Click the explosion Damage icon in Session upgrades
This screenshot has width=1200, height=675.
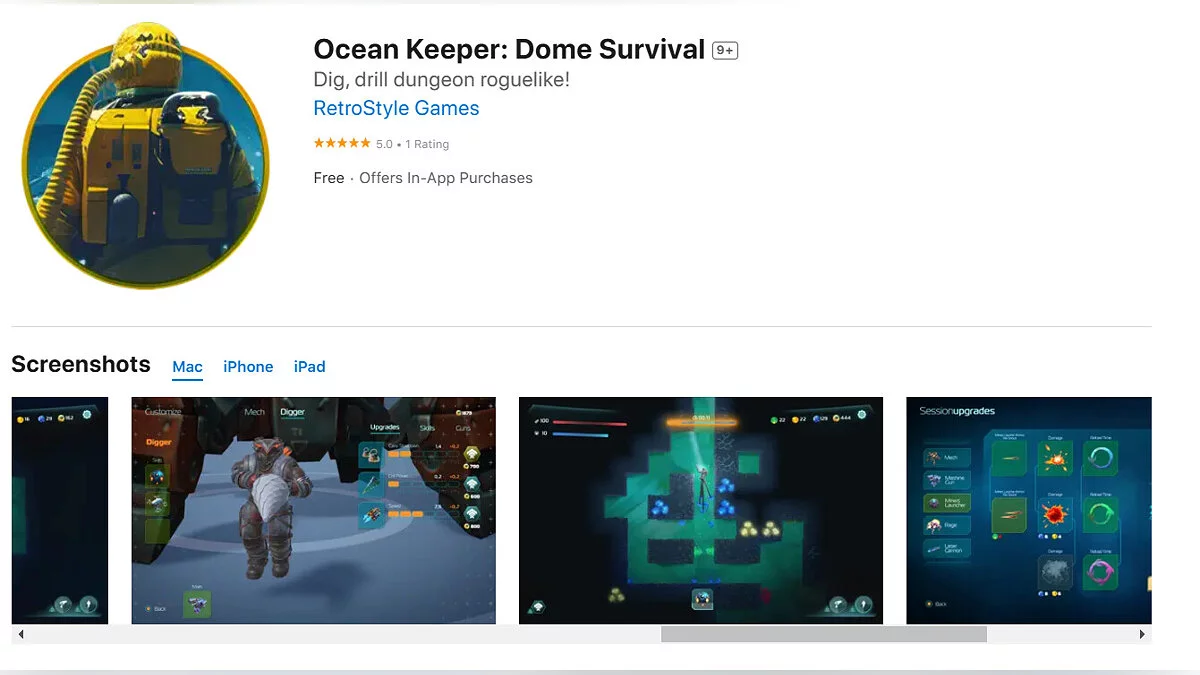(x=1056, y=459)
